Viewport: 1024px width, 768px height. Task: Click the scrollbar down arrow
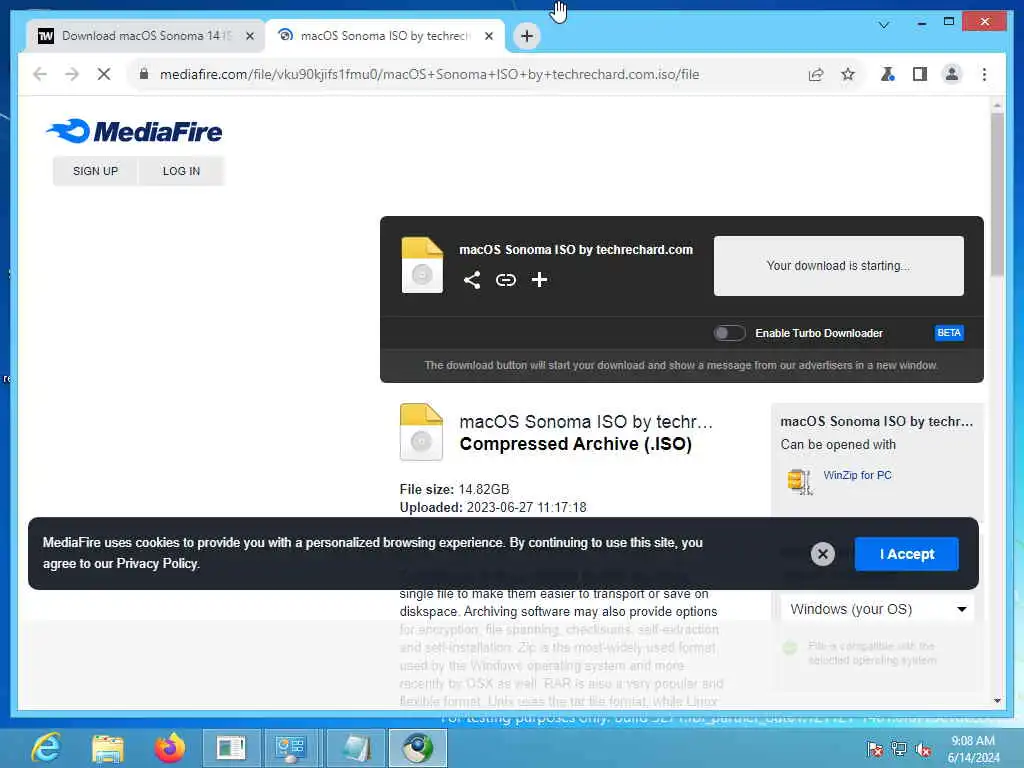click(997, 701)
